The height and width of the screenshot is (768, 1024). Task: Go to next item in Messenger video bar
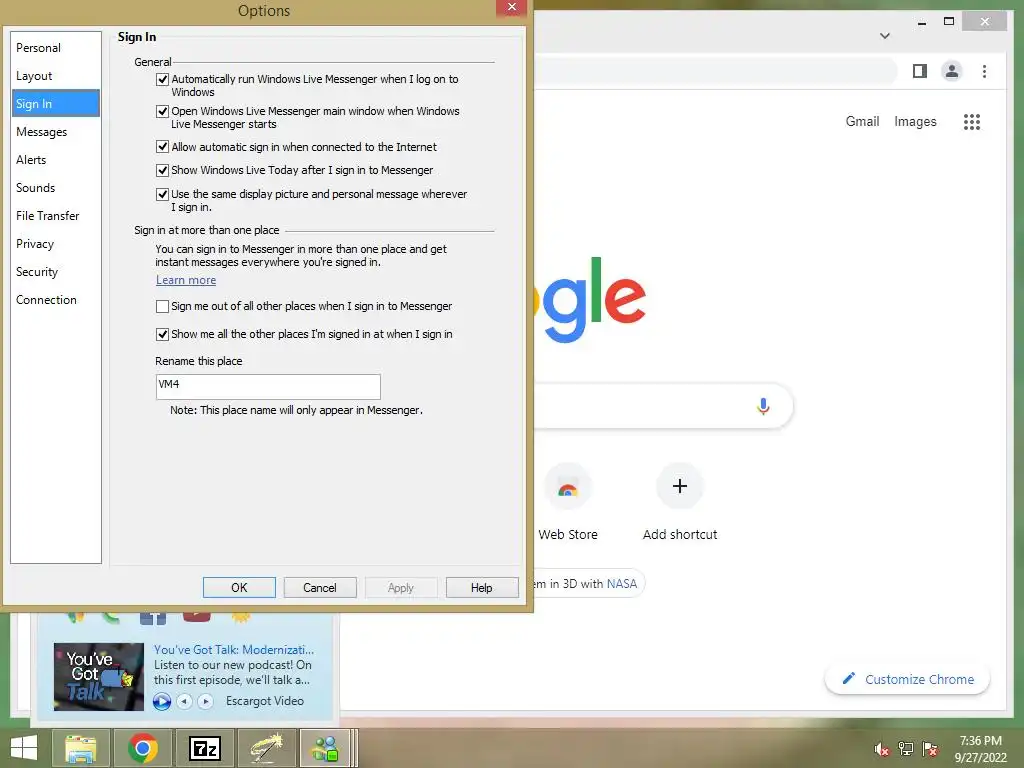coord(206,701)
